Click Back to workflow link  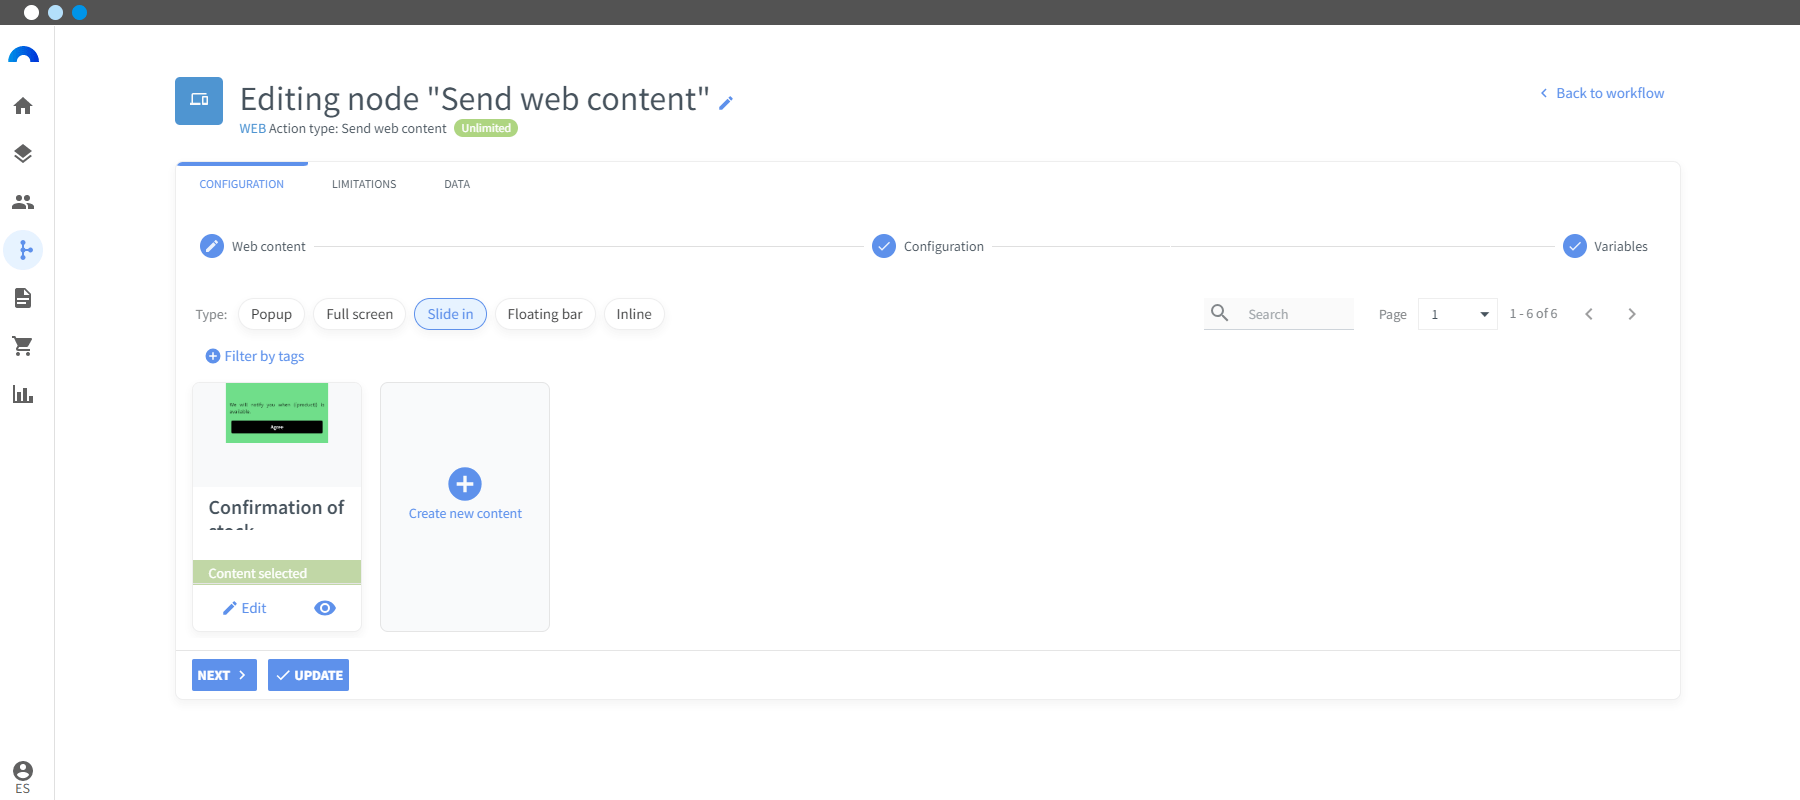[x=1602, y=93]
